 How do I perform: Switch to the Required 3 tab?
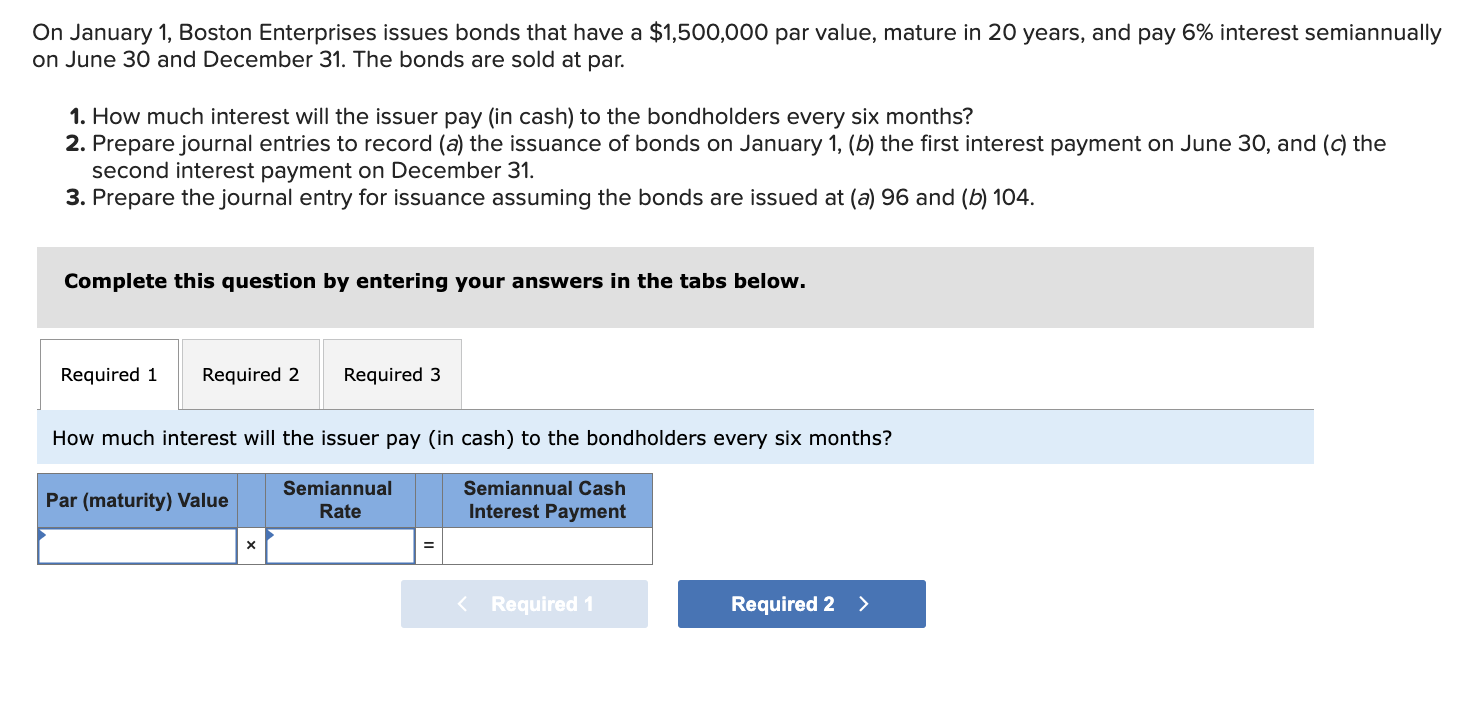click(391, 374)
